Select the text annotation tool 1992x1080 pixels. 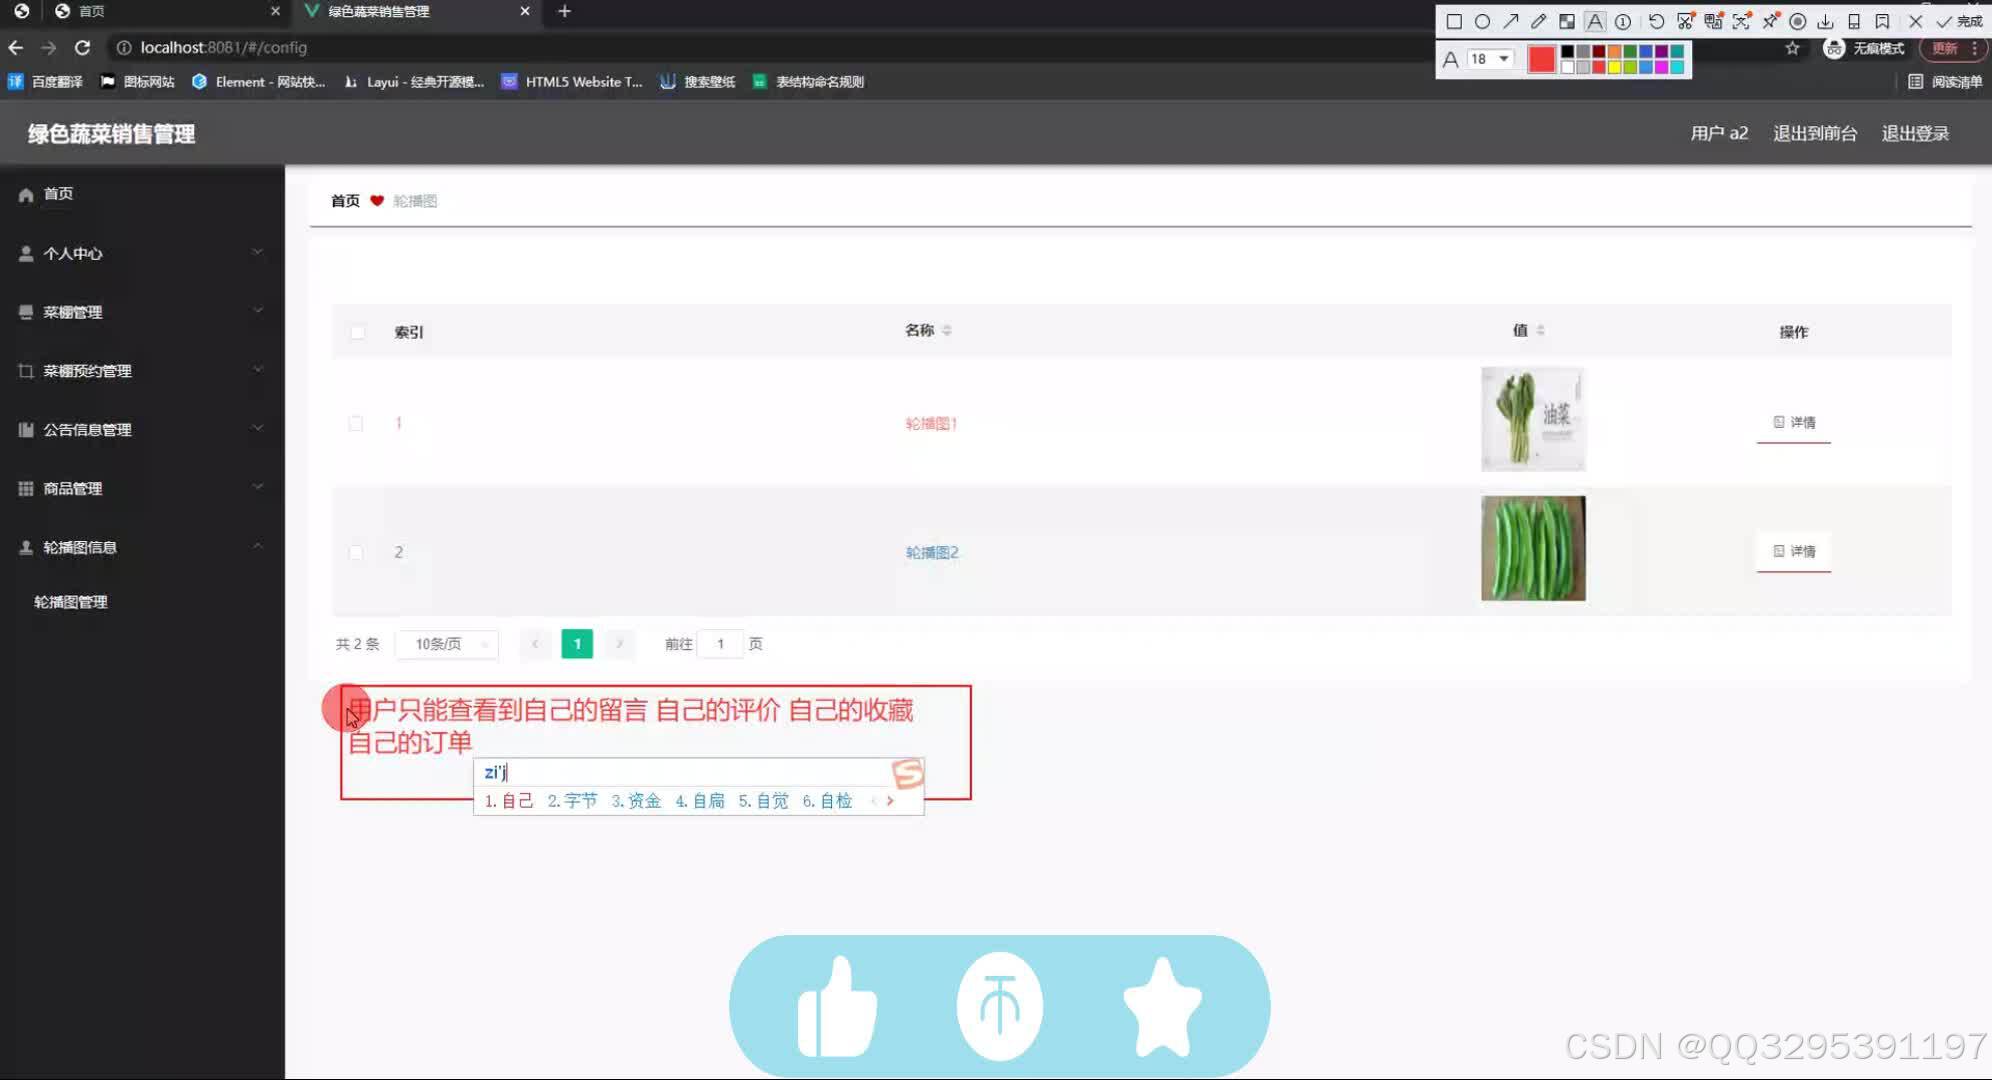tap(1595, 21)
